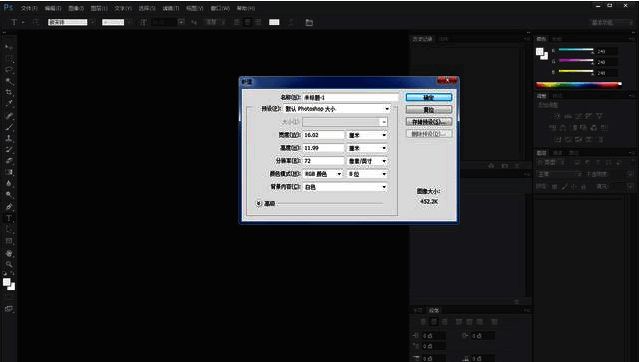Click the 名称 name input field

350,97
